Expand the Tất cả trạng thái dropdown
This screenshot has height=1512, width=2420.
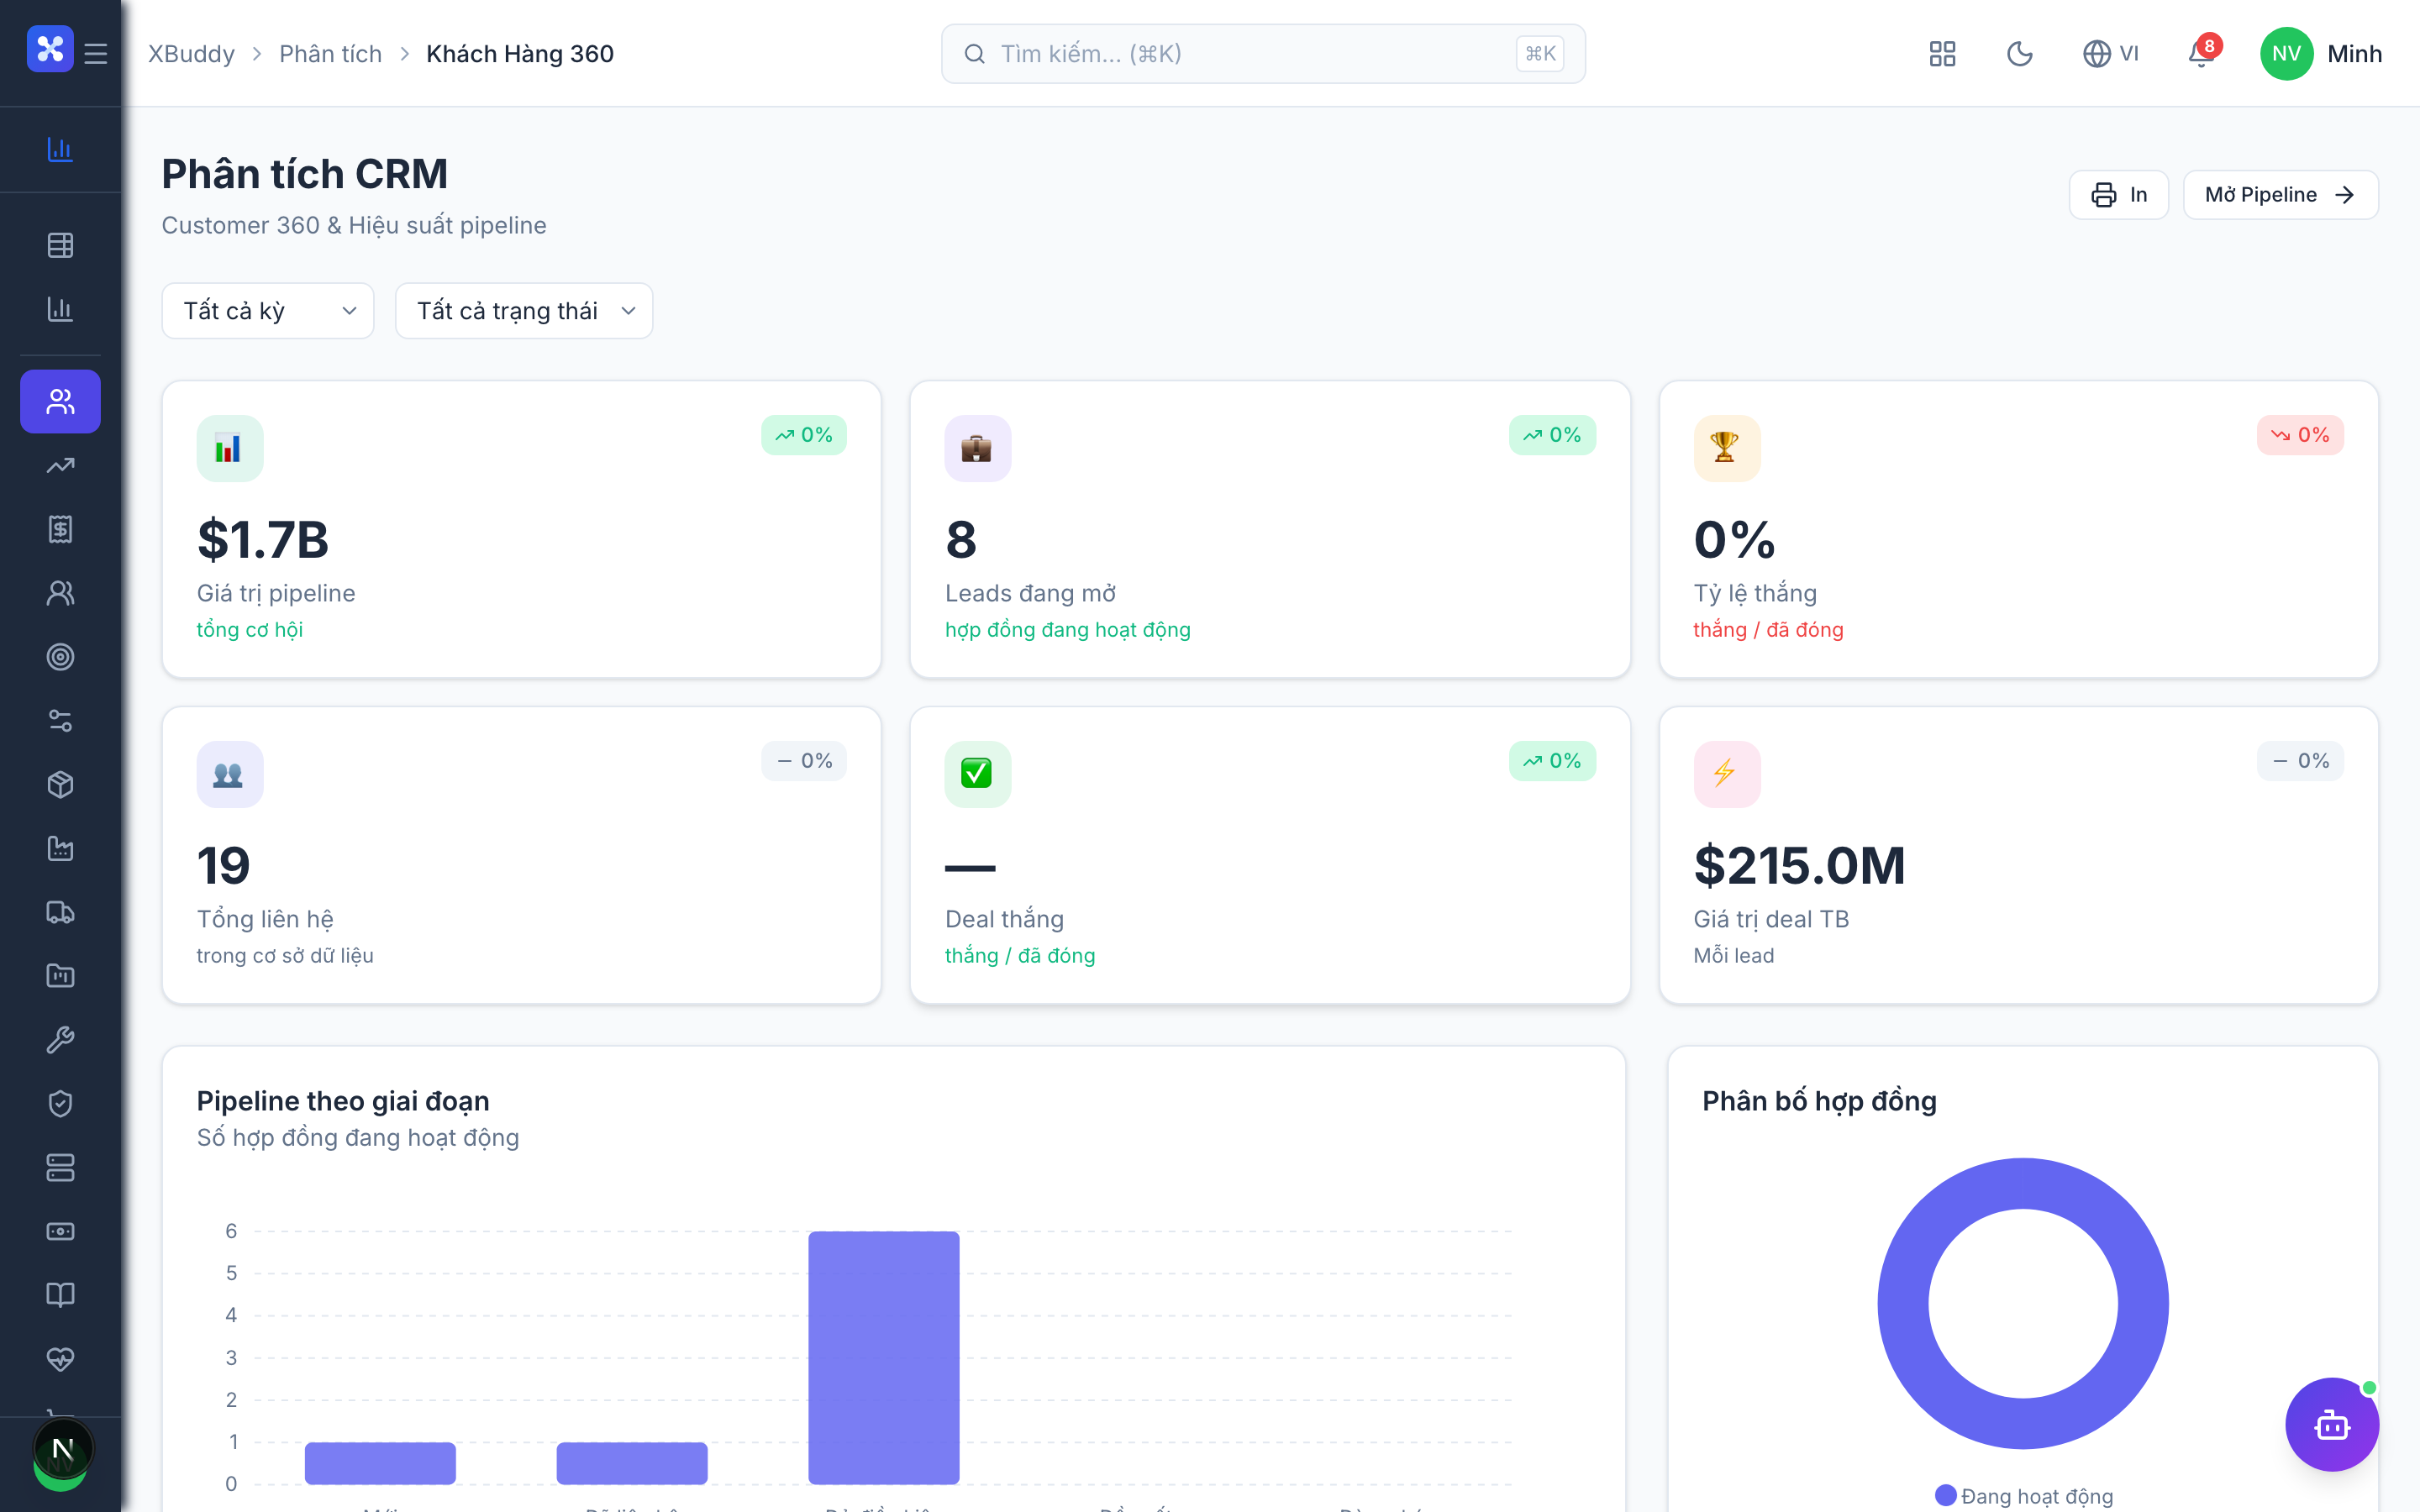524,311
